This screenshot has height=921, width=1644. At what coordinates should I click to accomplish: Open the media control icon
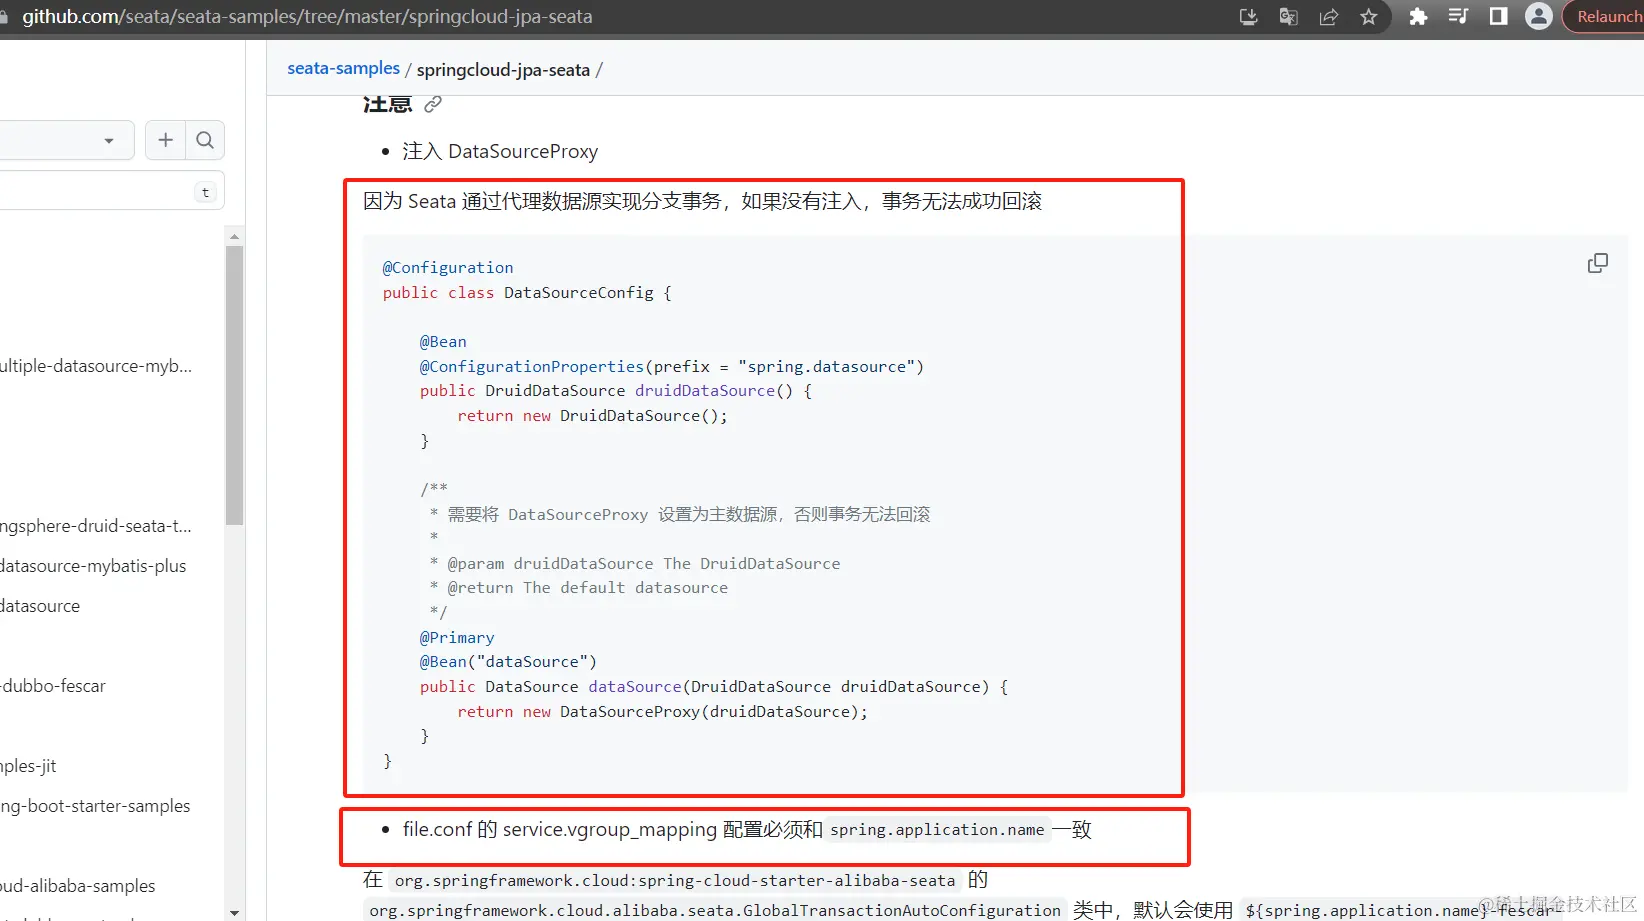tap(1458, 17)
